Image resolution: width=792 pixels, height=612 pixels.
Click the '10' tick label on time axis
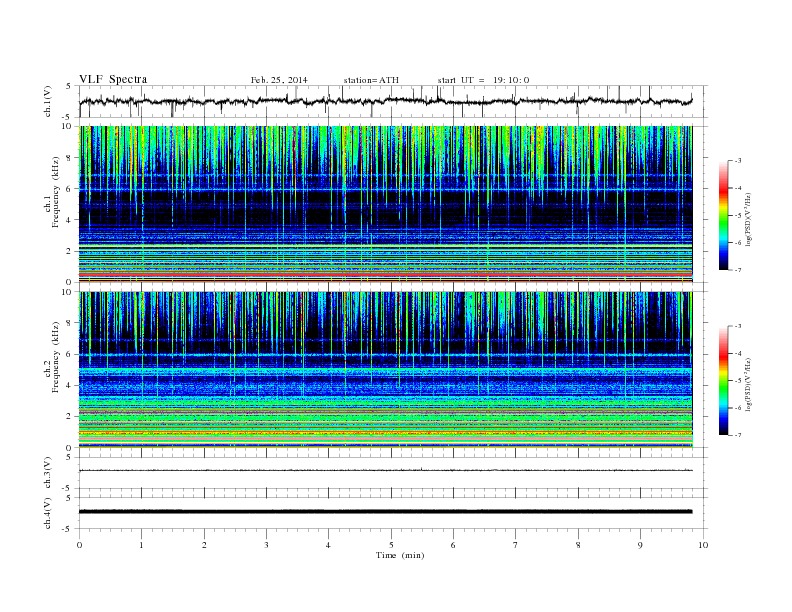click(703, 545)
